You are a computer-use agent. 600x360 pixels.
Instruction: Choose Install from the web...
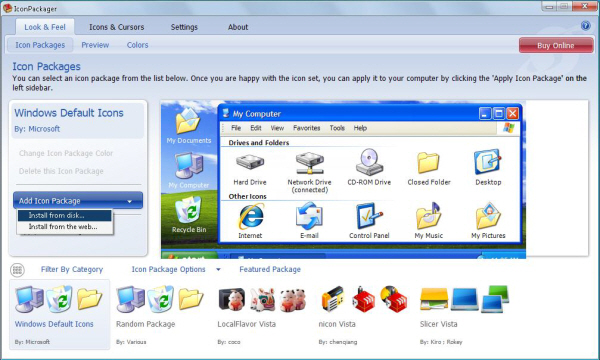click(x=64, y=227)
